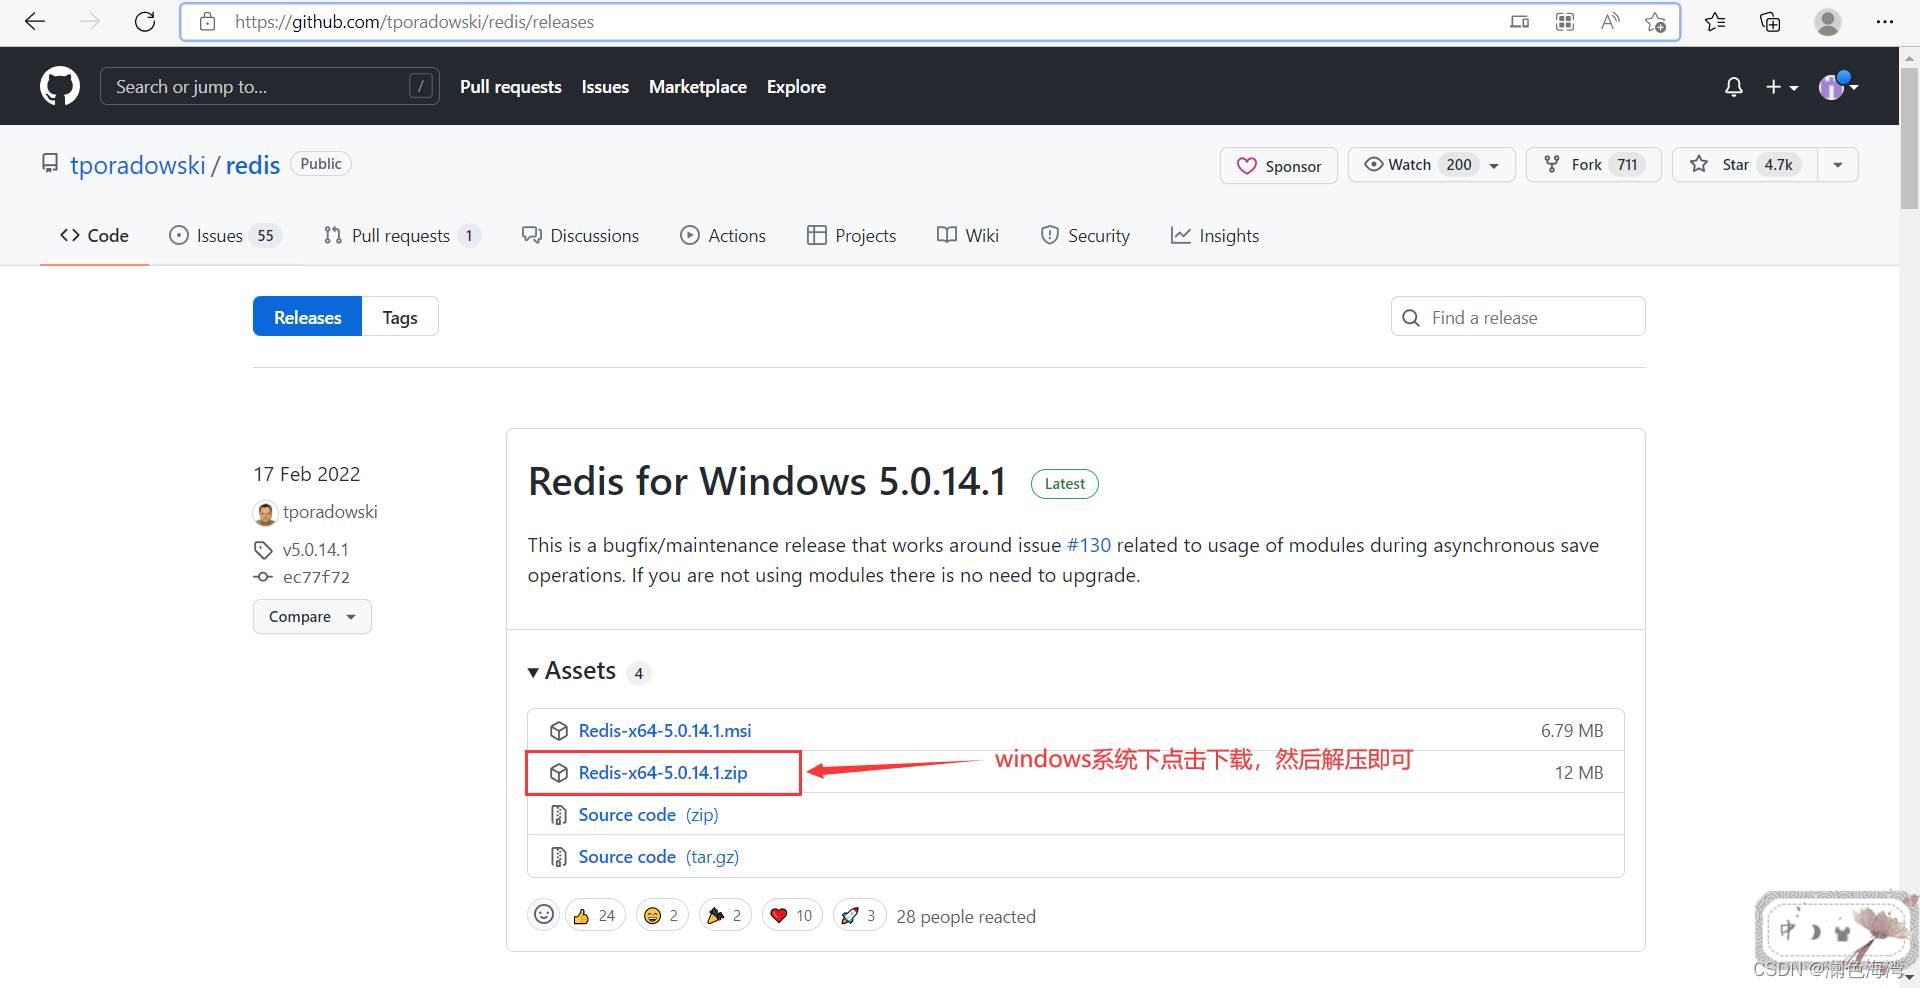1920x988 pixels.
Task: Switch to the Code tab
Action: pos(94,236)
